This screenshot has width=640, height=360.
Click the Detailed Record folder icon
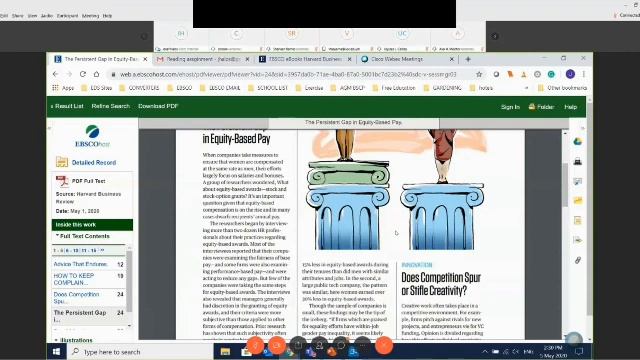click(x=62, y=162)
